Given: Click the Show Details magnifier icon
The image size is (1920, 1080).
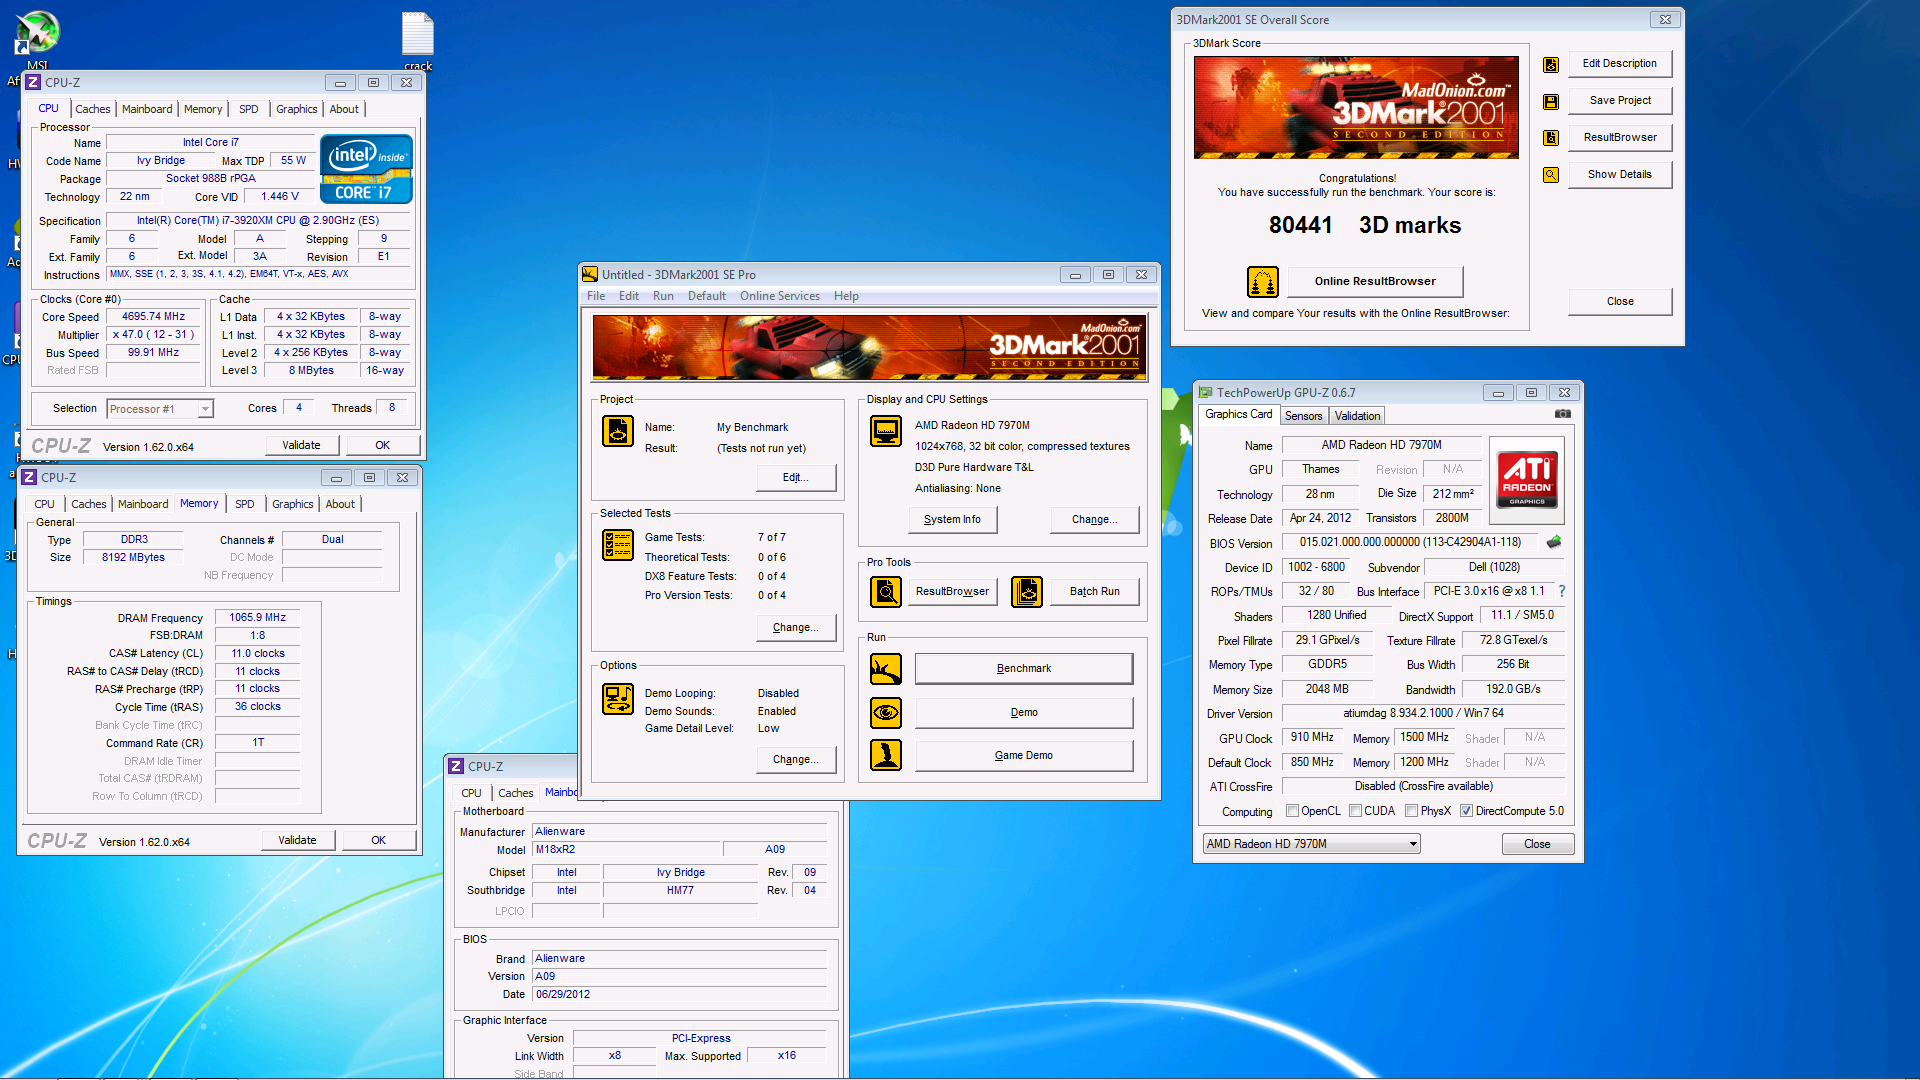Looking at the screenshot, I should (x=1551, y=175).
